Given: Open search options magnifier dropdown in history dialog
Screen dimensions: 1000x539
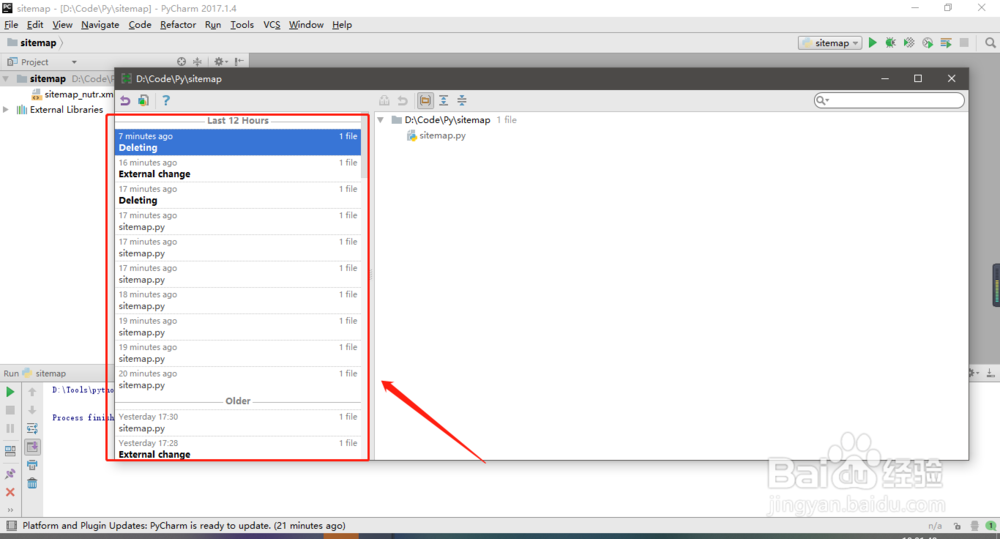Looking at the screenshot, I should point(822,100).
